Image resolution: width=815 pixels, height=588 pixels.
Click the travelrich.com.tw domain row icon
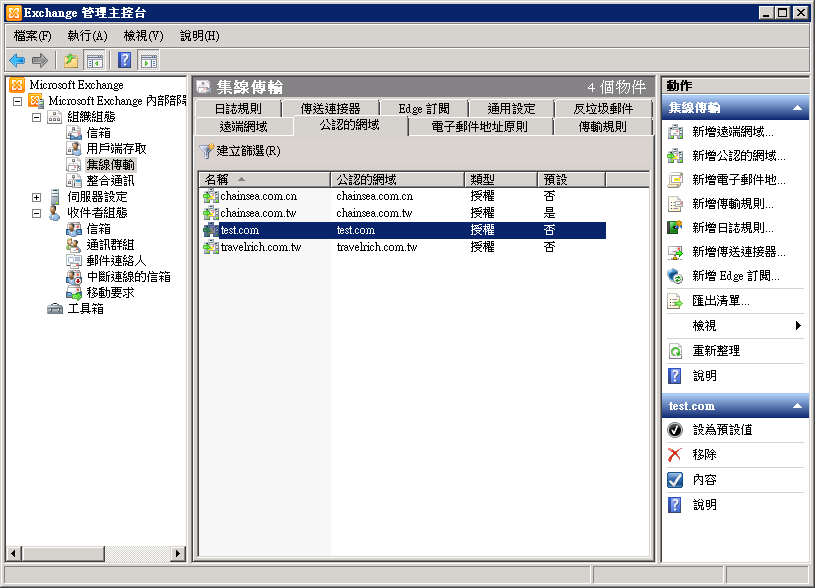pyautogui.click(x=211, y=247)
